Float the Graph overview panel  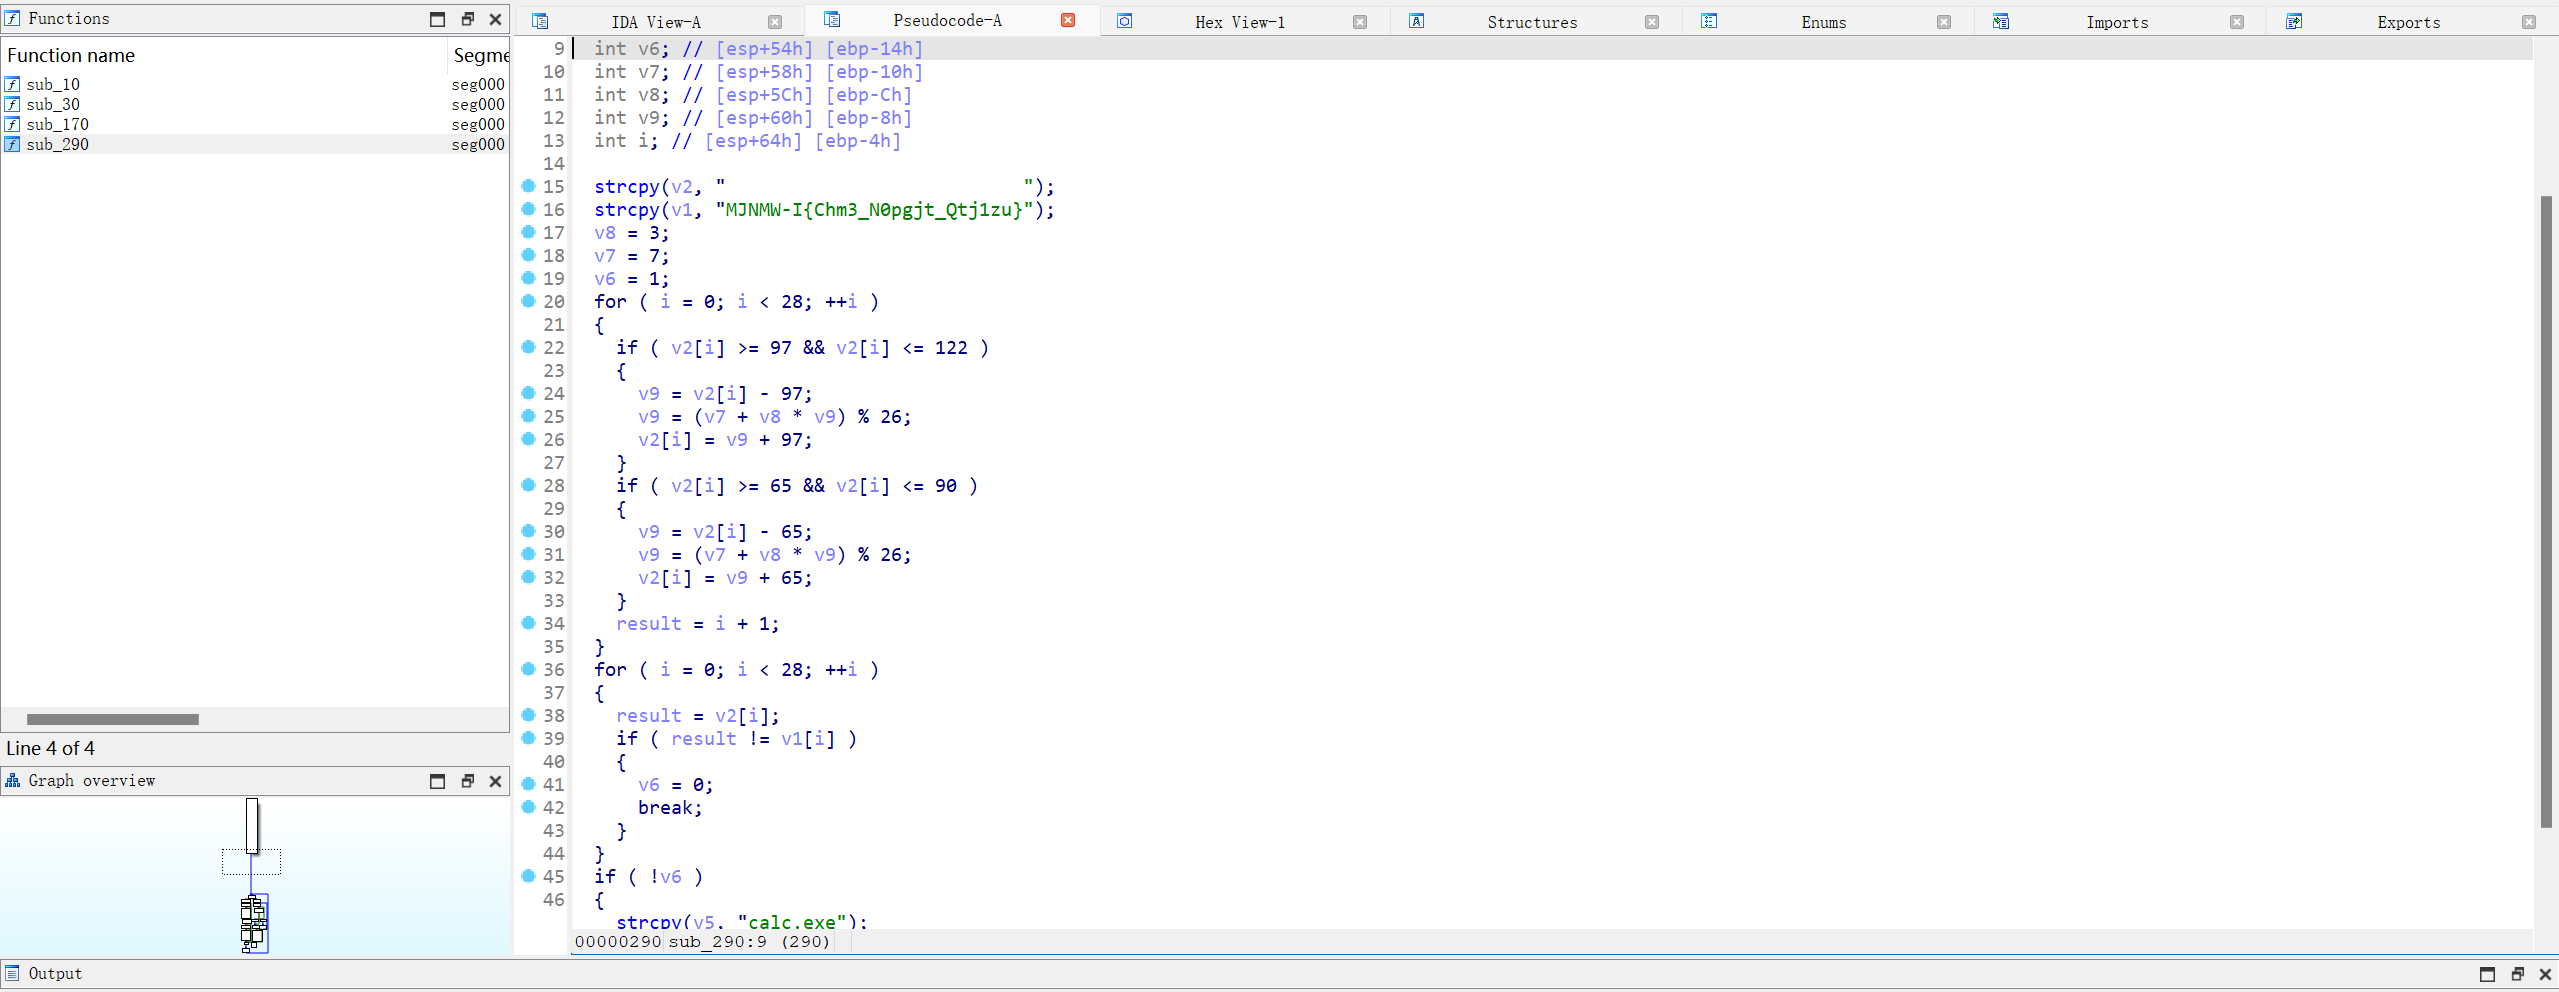[x=467, y=781]
